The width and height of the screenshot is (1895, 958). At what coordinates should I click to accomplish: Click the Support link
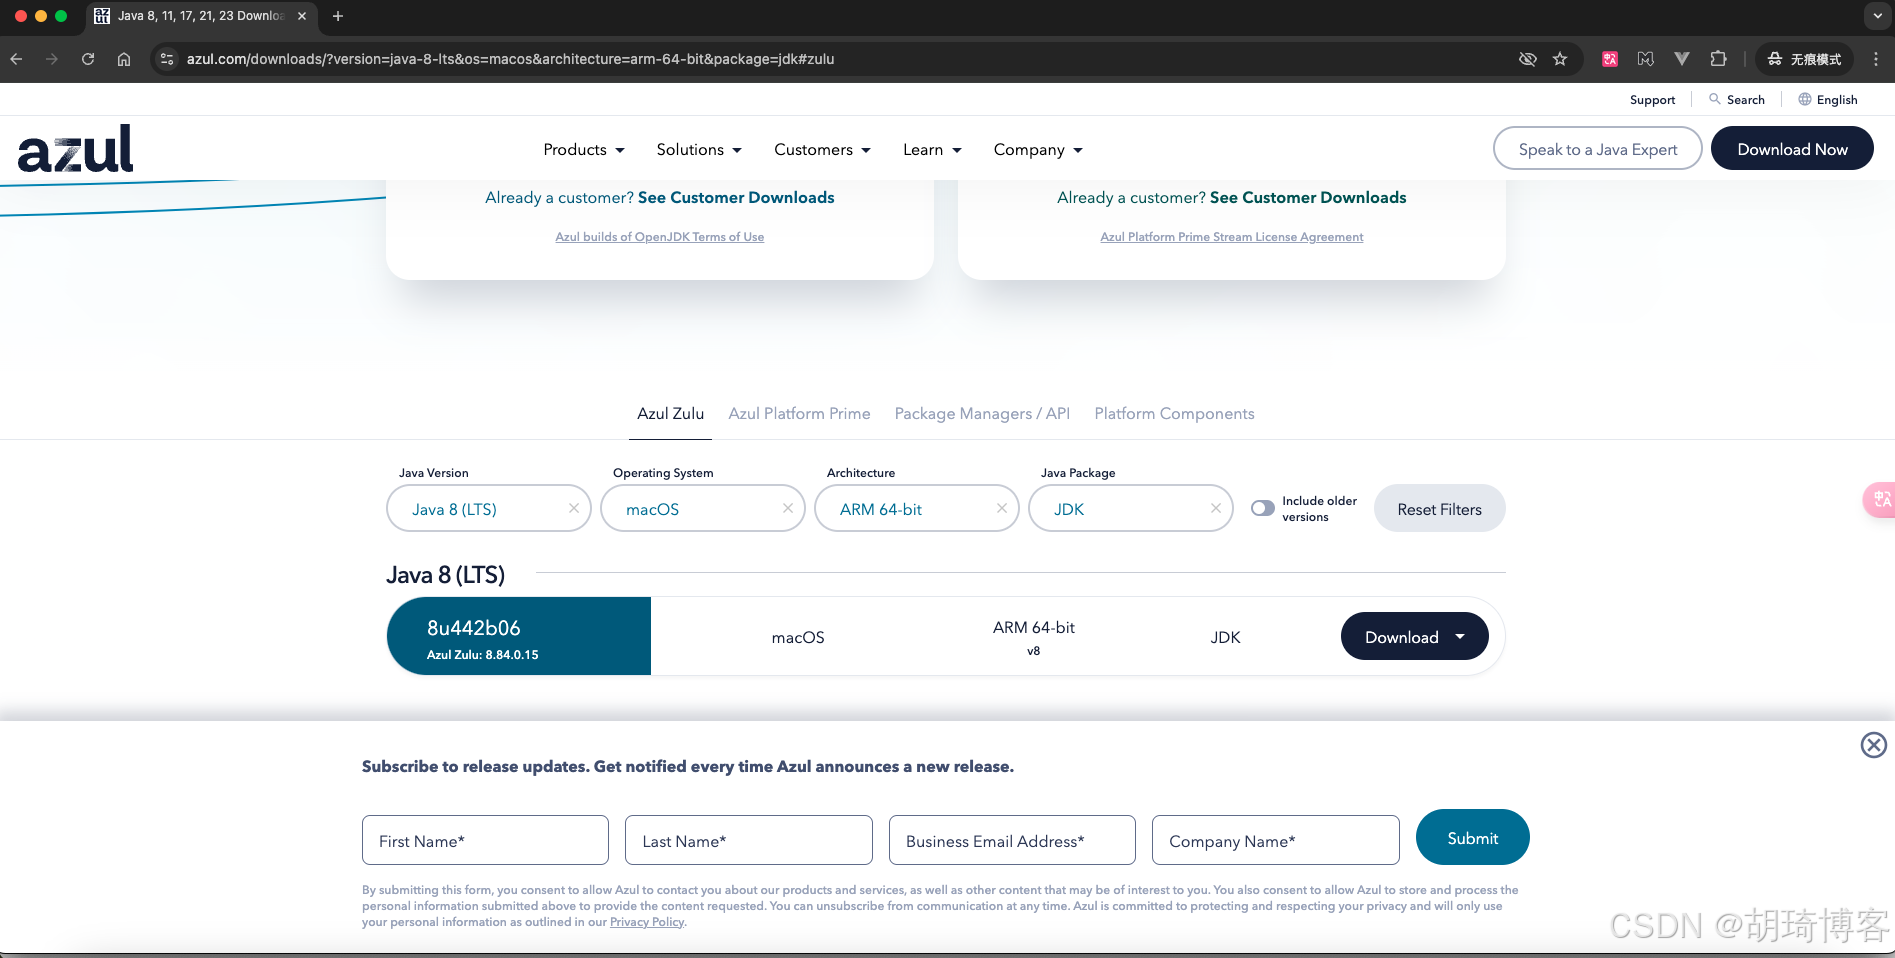1652,100
